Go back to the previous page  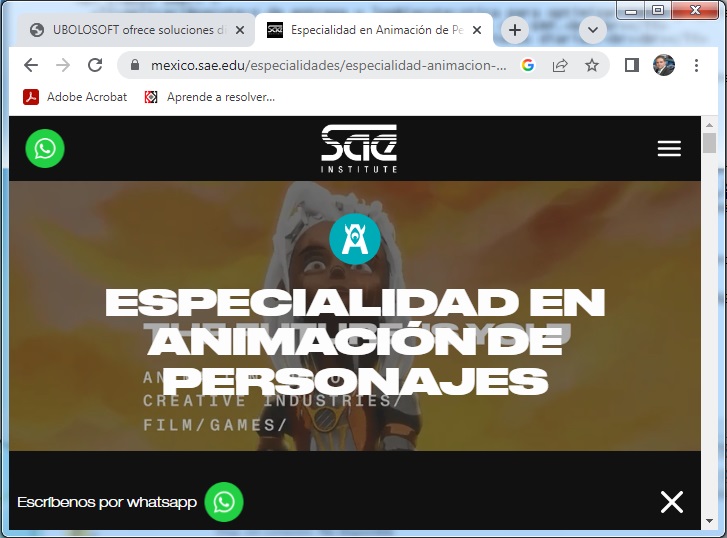tap(31, 65)
